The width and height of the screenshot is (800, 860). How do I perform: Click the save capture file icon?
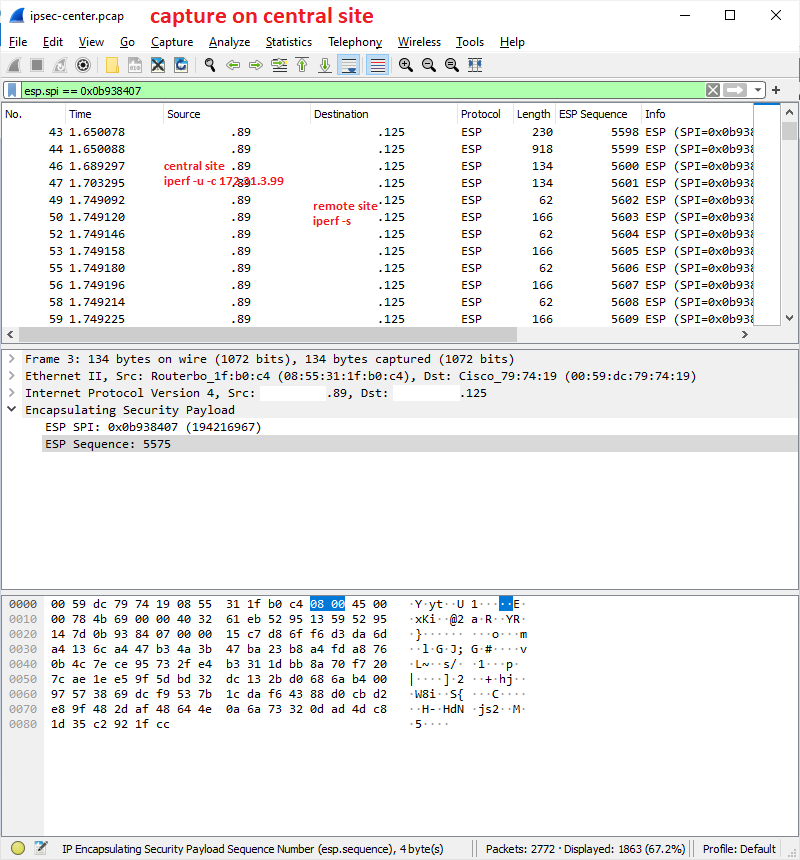[x=135, y=65]
